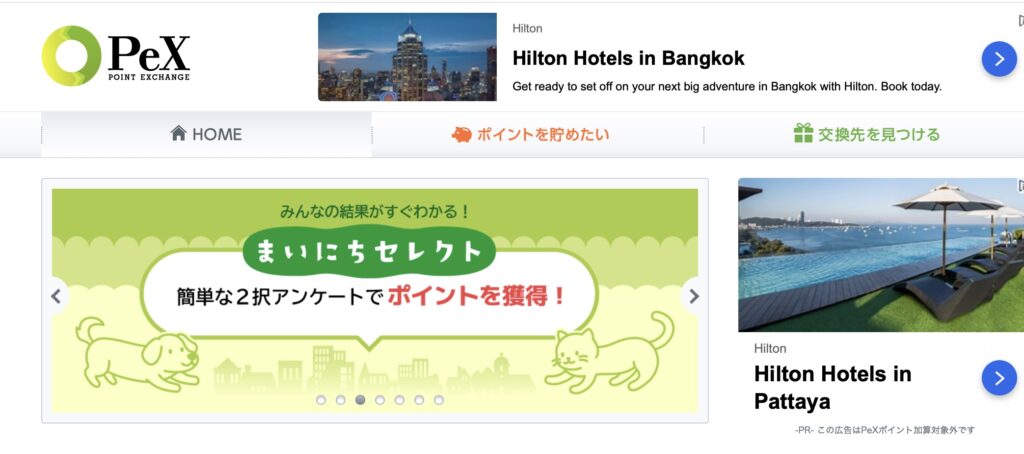Screen dimensions: 1024x454
Task: Click the PeX green ring logo
Action: click(x=71, y=56)
